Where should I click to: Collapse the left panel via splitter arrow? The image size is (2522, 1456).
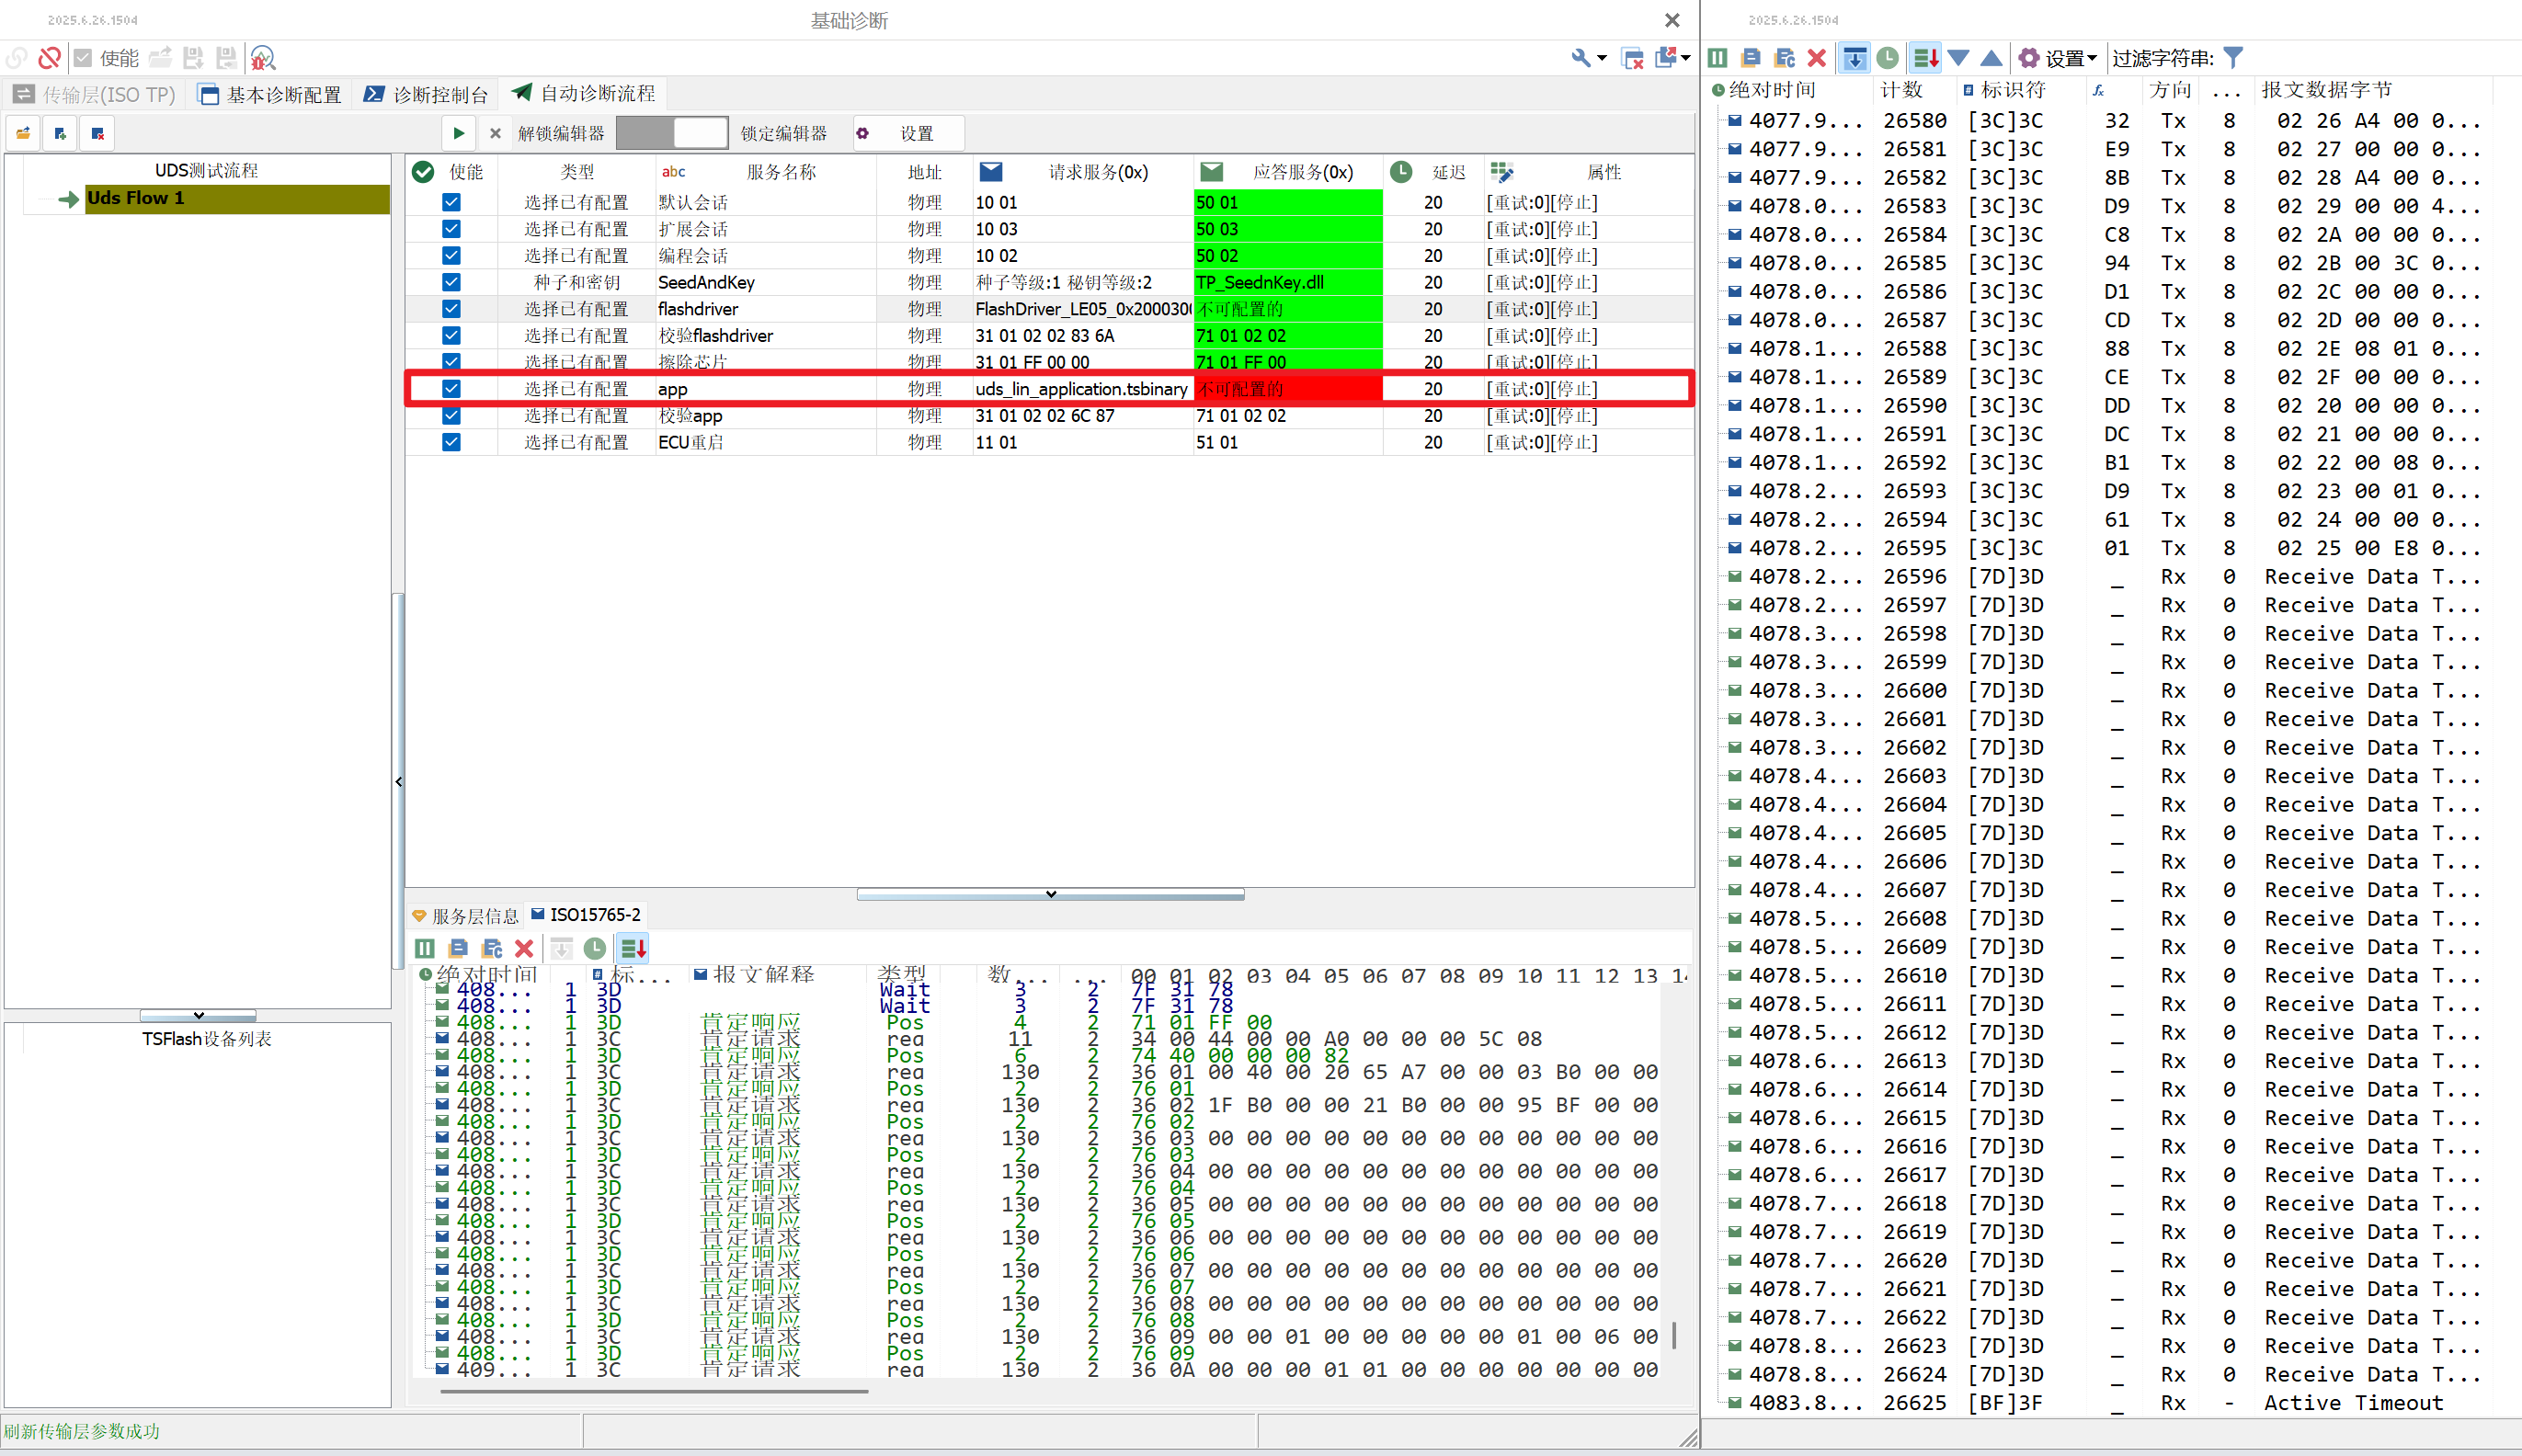[398, 782]
